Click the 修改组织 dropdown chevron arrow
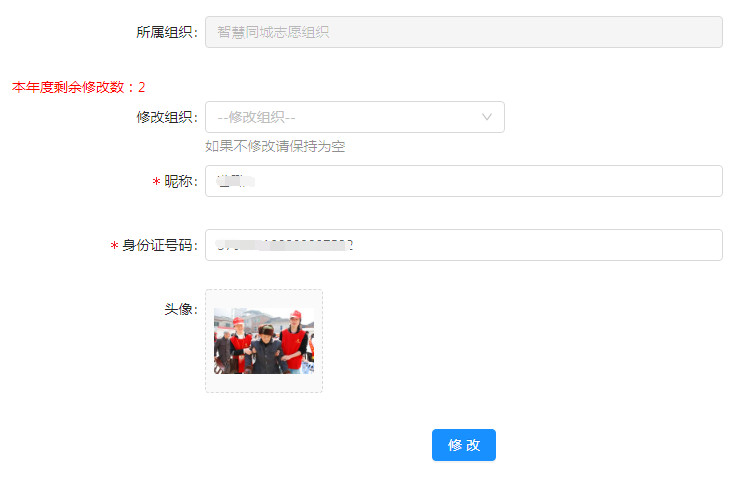Screen dimensions: 755x481 pos(487,117)
